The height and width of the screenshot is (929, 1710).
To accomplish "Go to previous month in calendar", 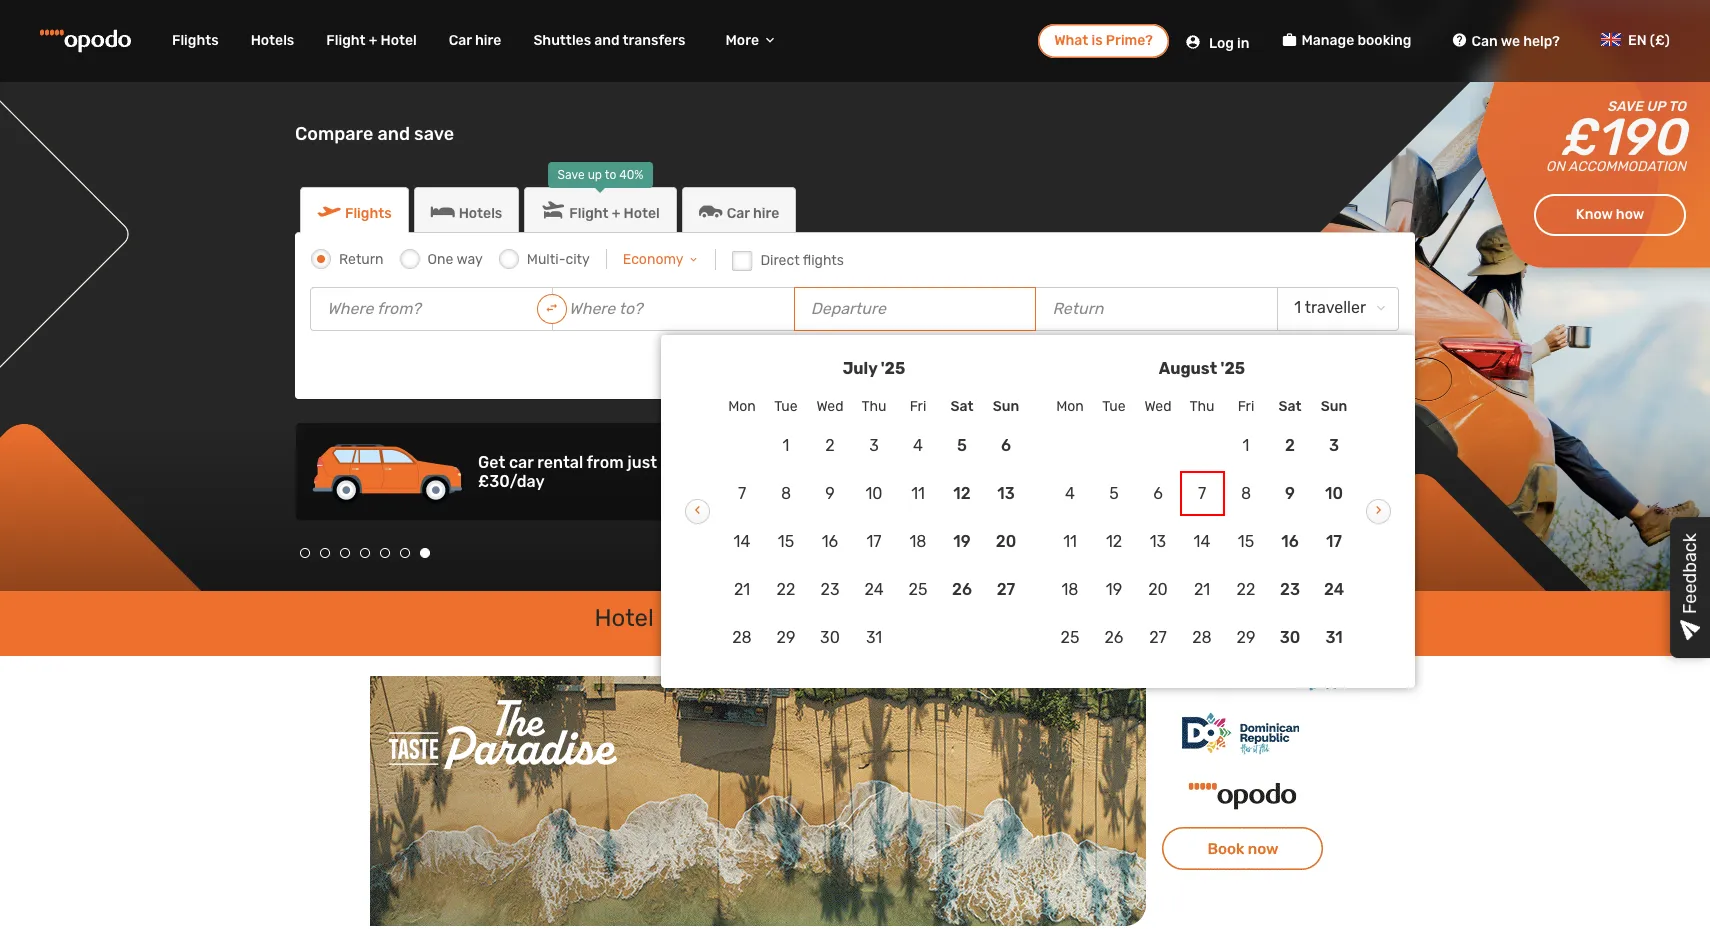I will pyautogui.click(x=697, y=511).
